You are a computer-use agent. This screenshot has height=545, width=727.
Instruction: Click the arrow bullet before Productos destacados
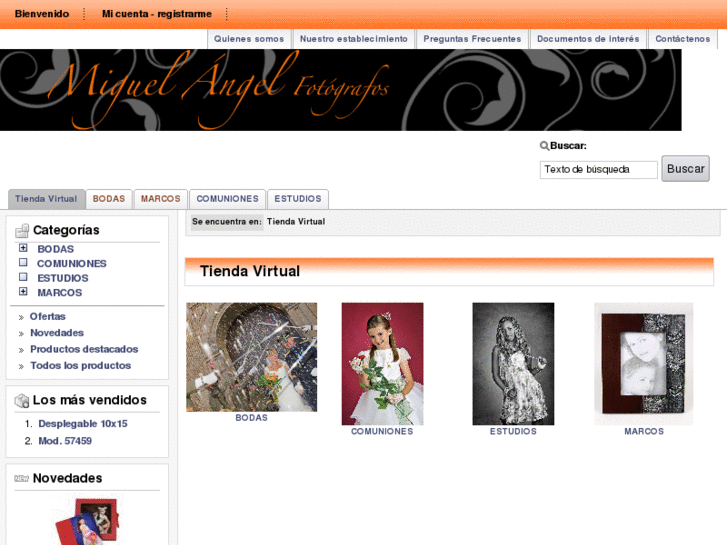click(x=21, y=350)
